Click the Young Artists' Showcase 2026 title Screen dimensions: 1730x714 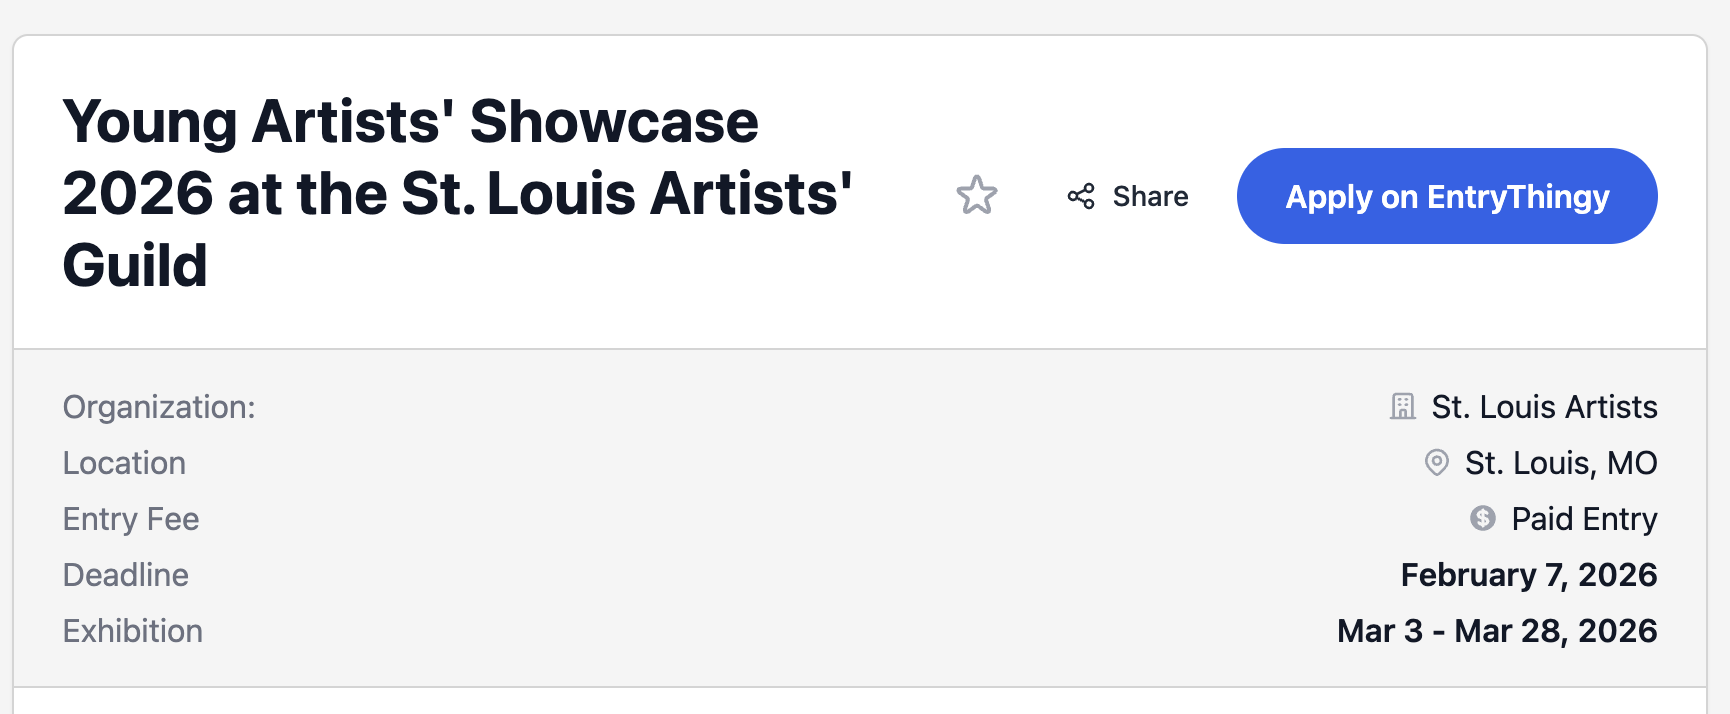(410, 122)
